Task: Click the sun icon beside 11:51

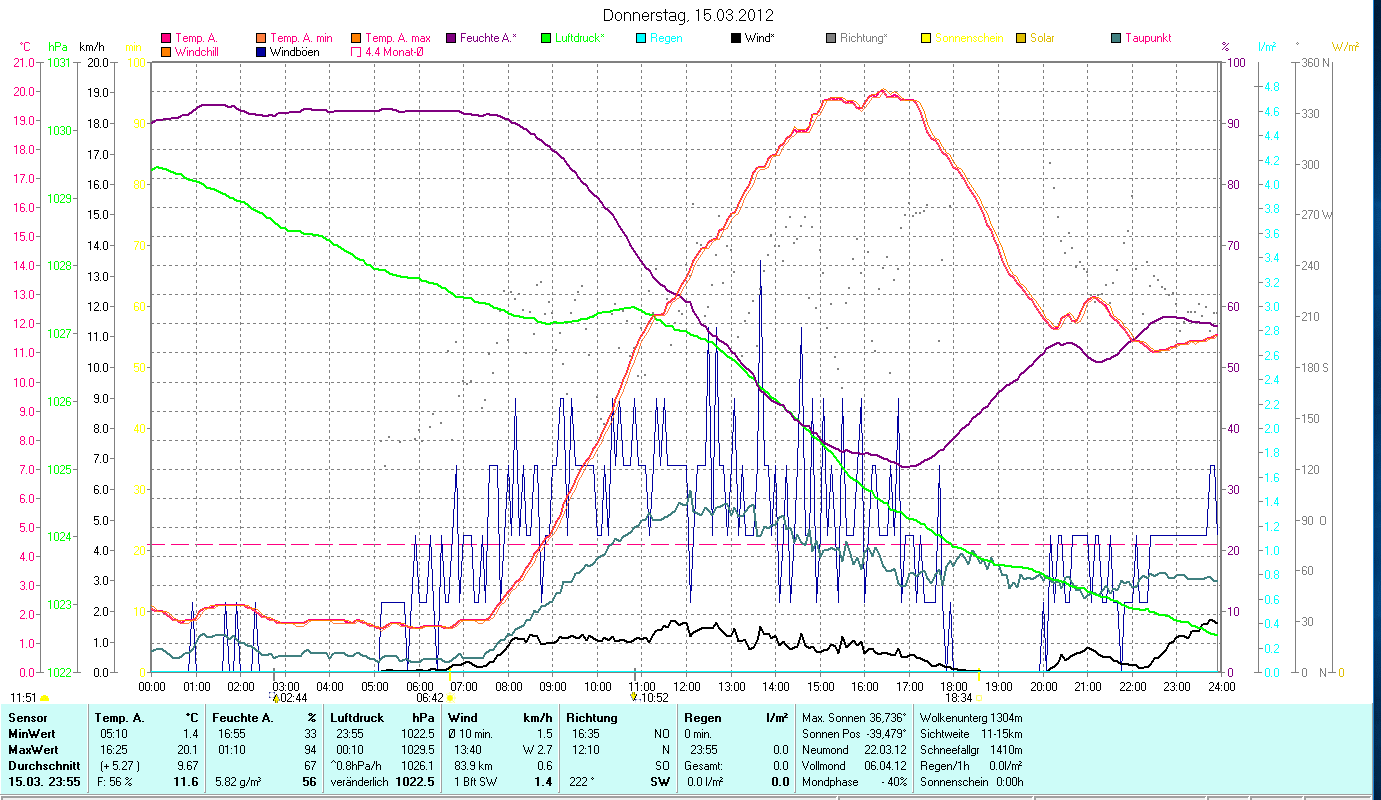Action: point(44,697)
